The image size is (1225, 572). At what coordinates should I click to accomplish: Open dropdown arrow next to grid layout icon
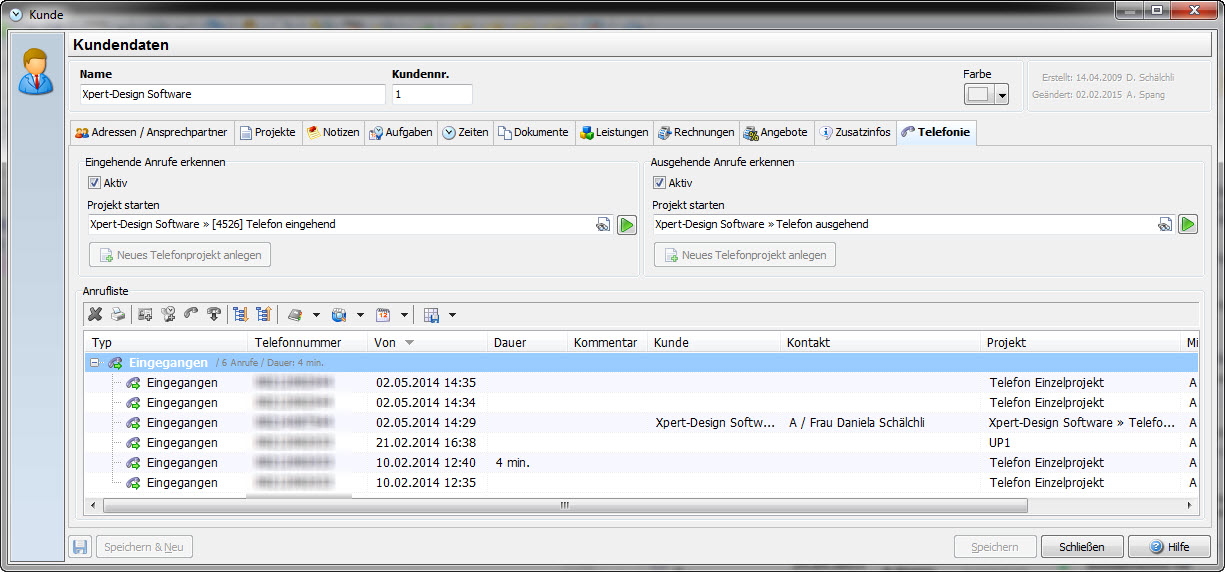click(x=452, y=315)
